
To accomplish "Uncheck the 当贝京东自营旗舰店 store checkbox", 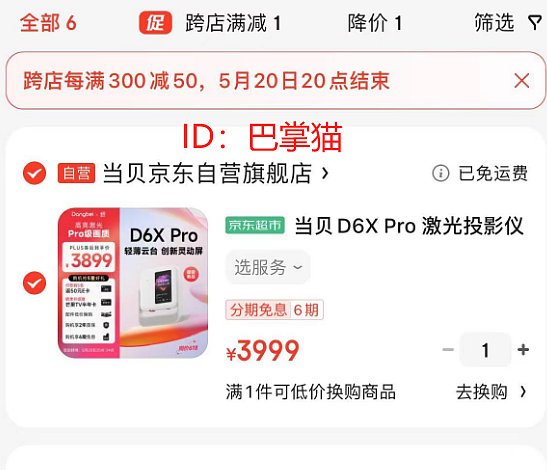I will [x=35, y=173].
